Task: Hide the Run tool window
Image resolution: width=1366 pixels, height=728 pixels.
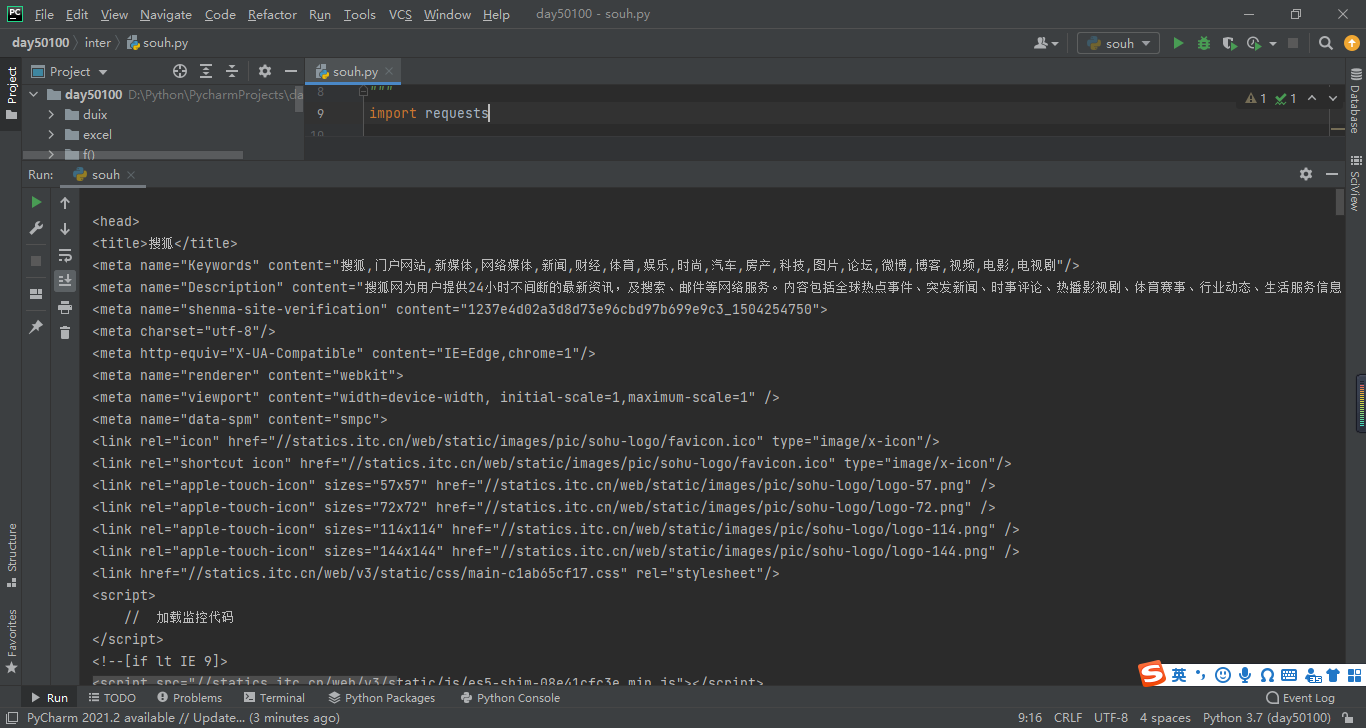Action: [x=1332, y=174]
